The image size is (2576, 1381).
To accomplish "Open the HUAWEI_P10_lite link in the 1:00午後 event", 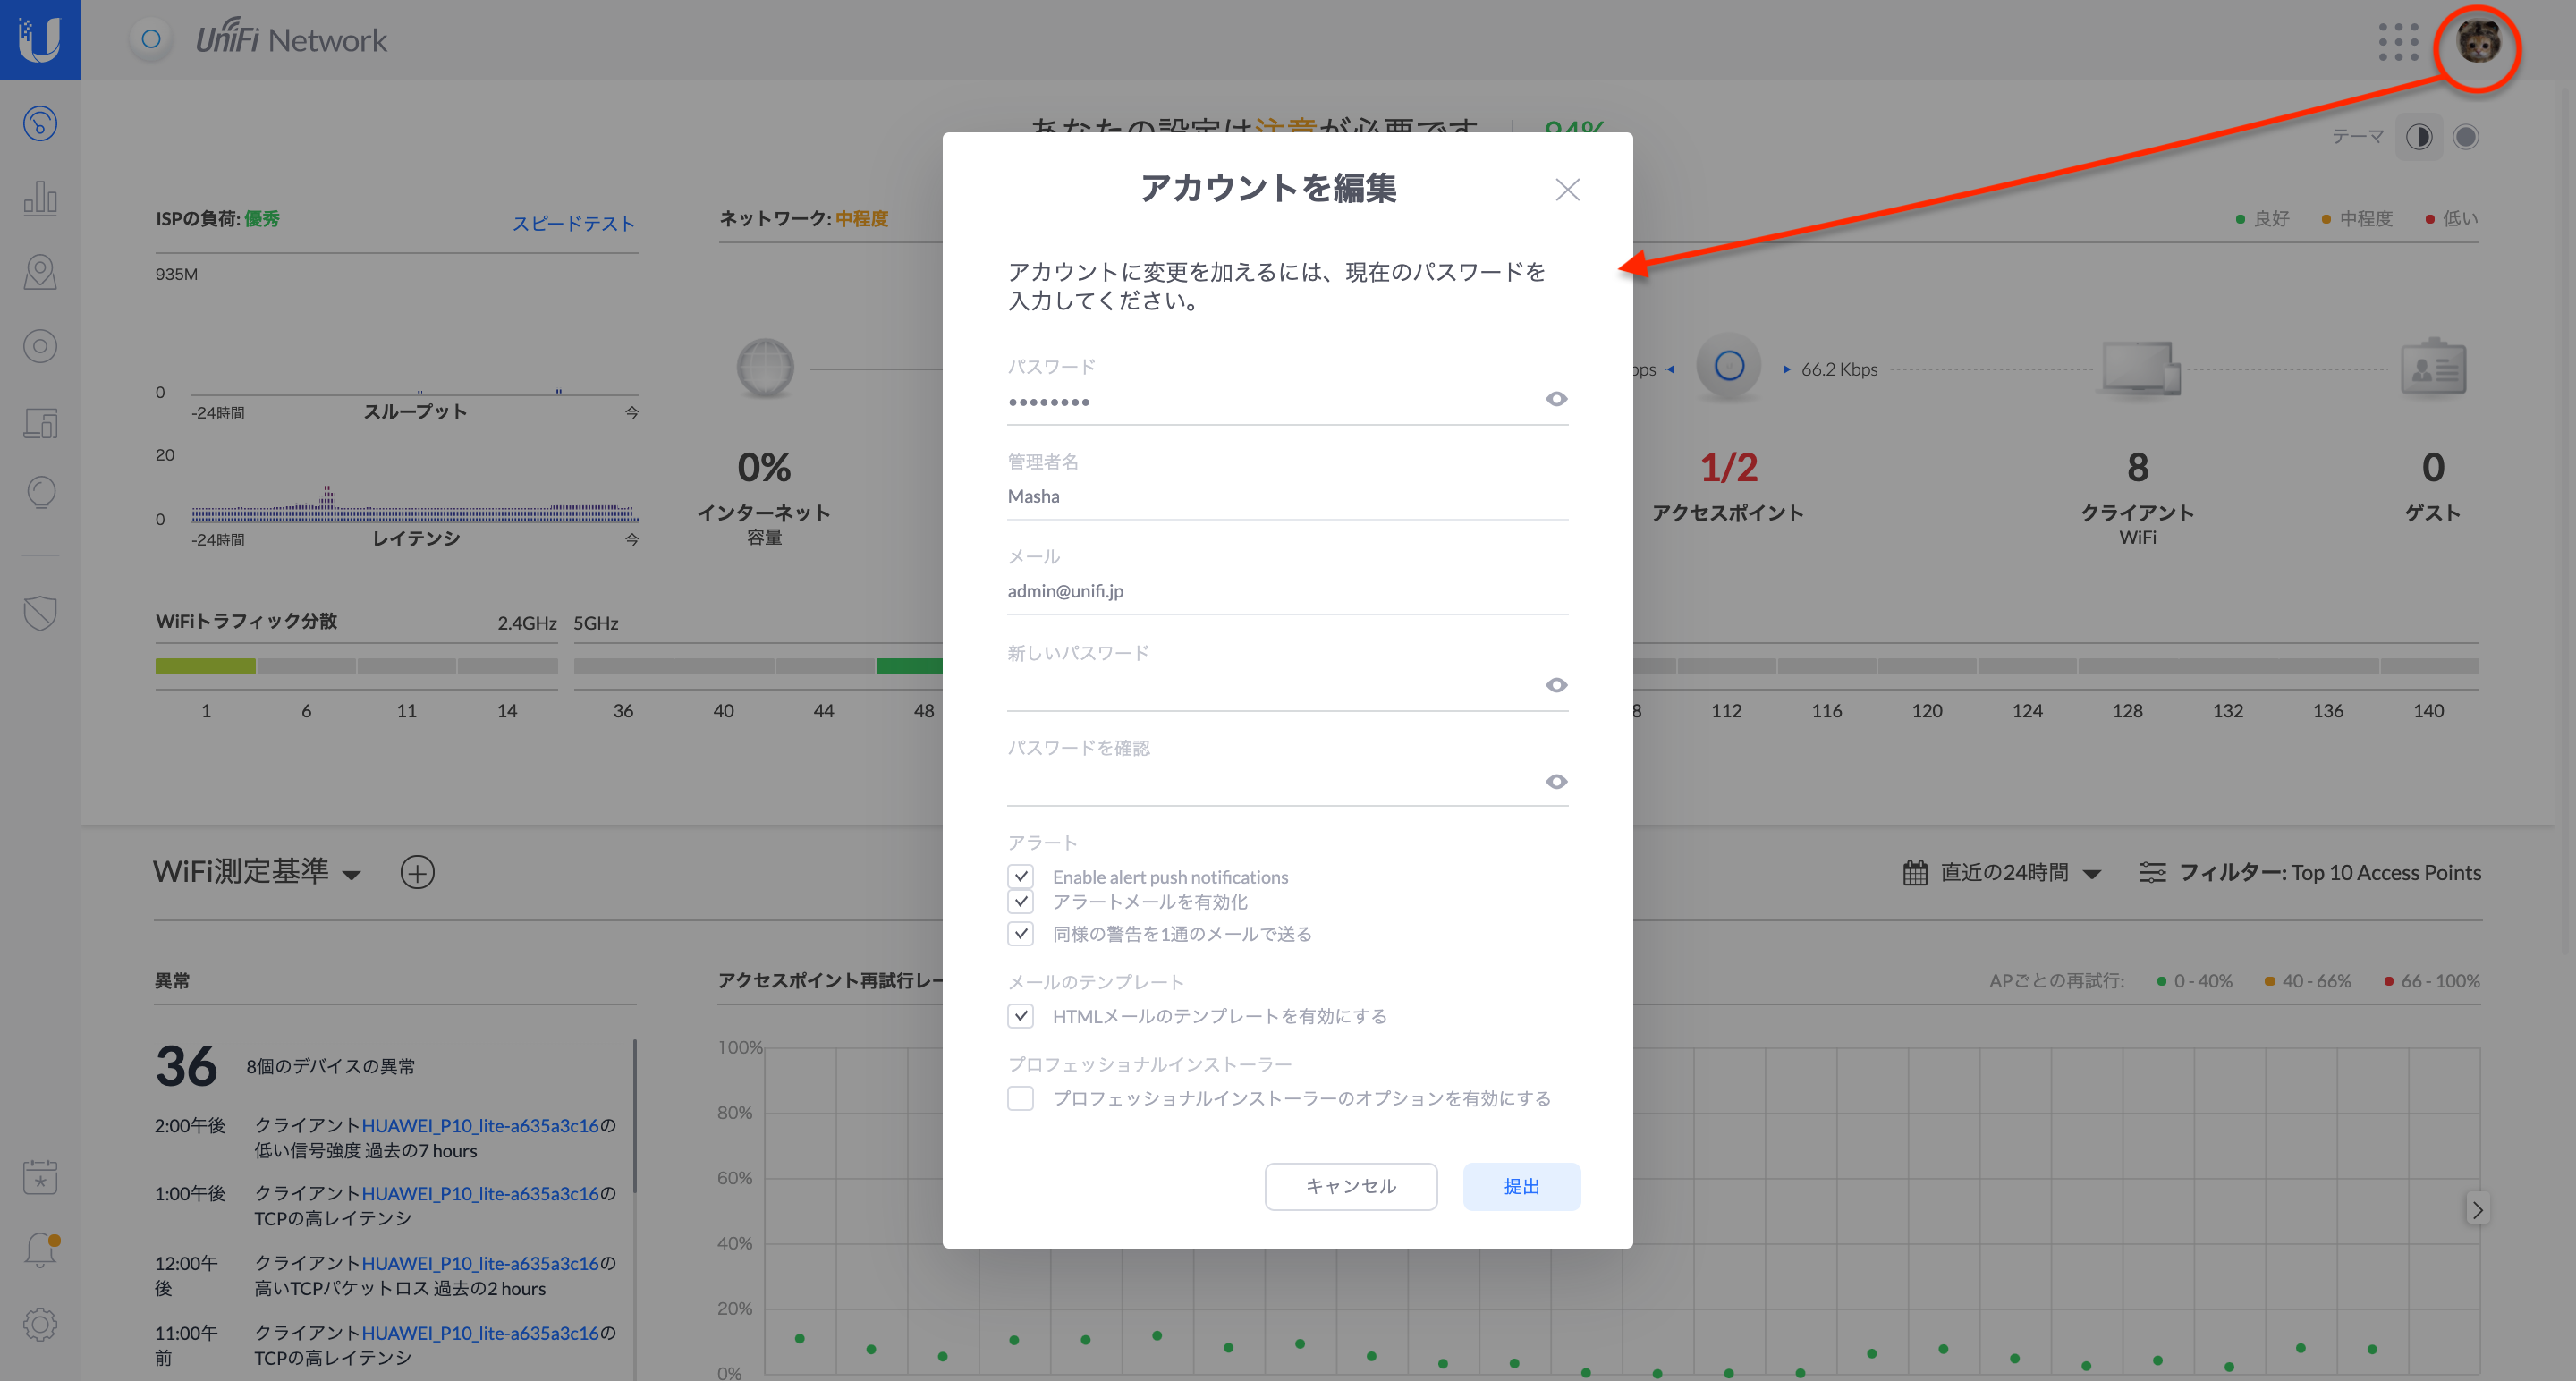I will tap(480, 1193).
